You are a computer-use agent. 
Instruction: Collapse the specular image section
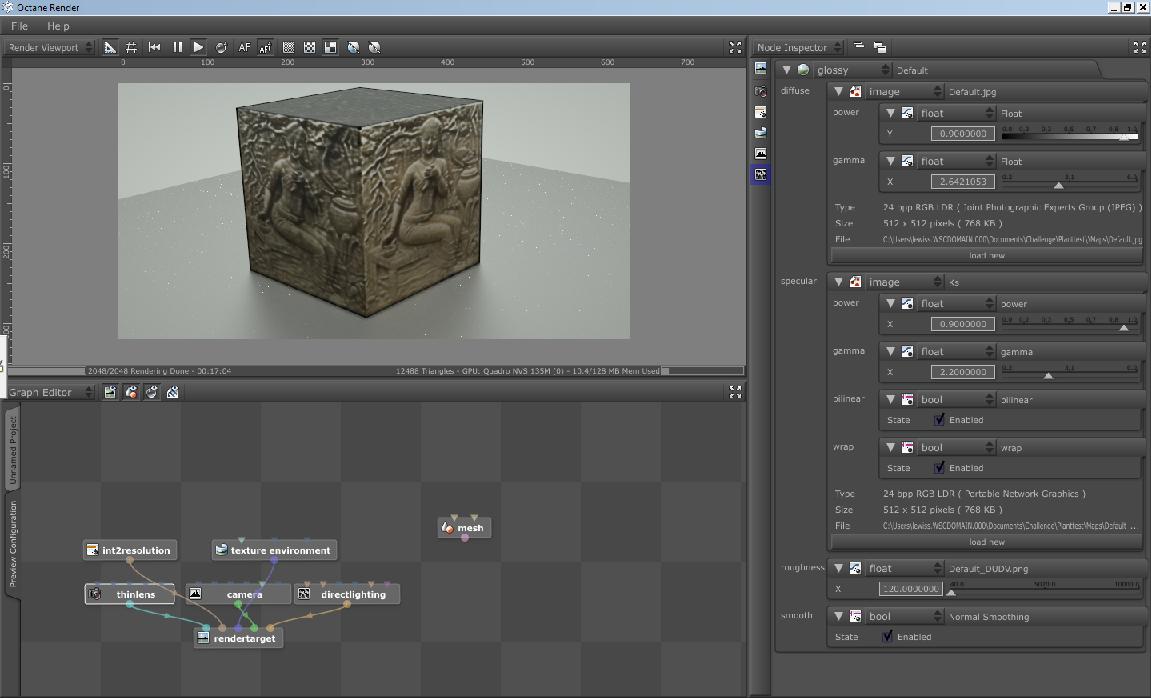(x=838, y=282)
